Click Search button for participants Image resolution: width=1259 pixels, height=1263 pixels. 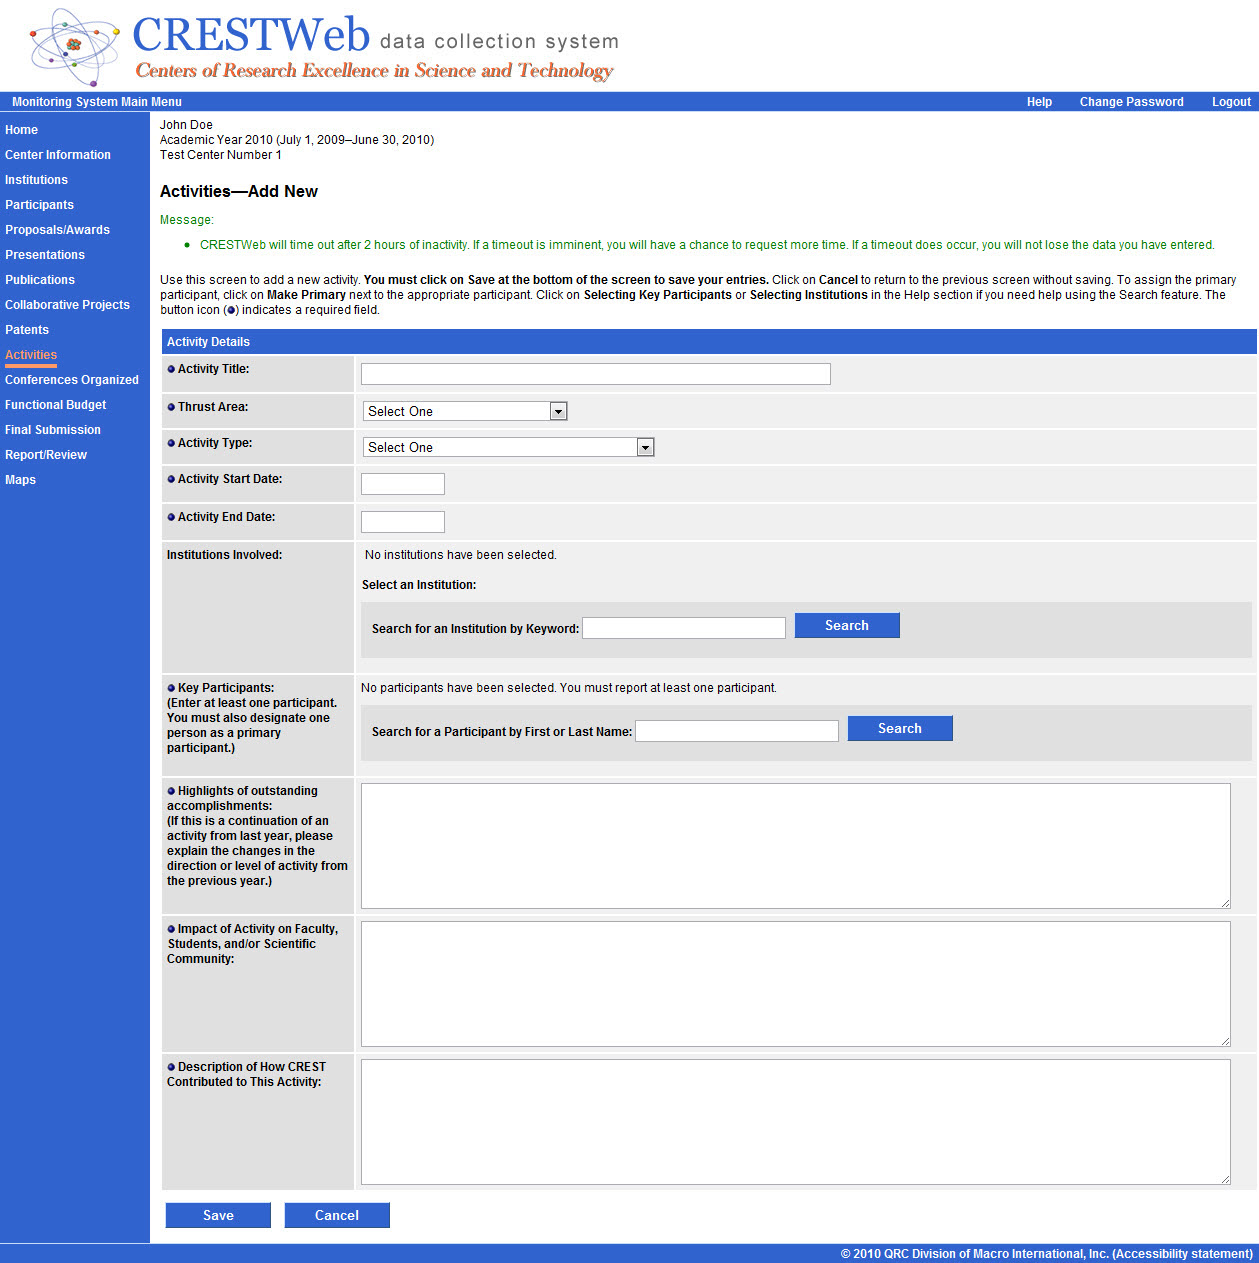point(900,728)
